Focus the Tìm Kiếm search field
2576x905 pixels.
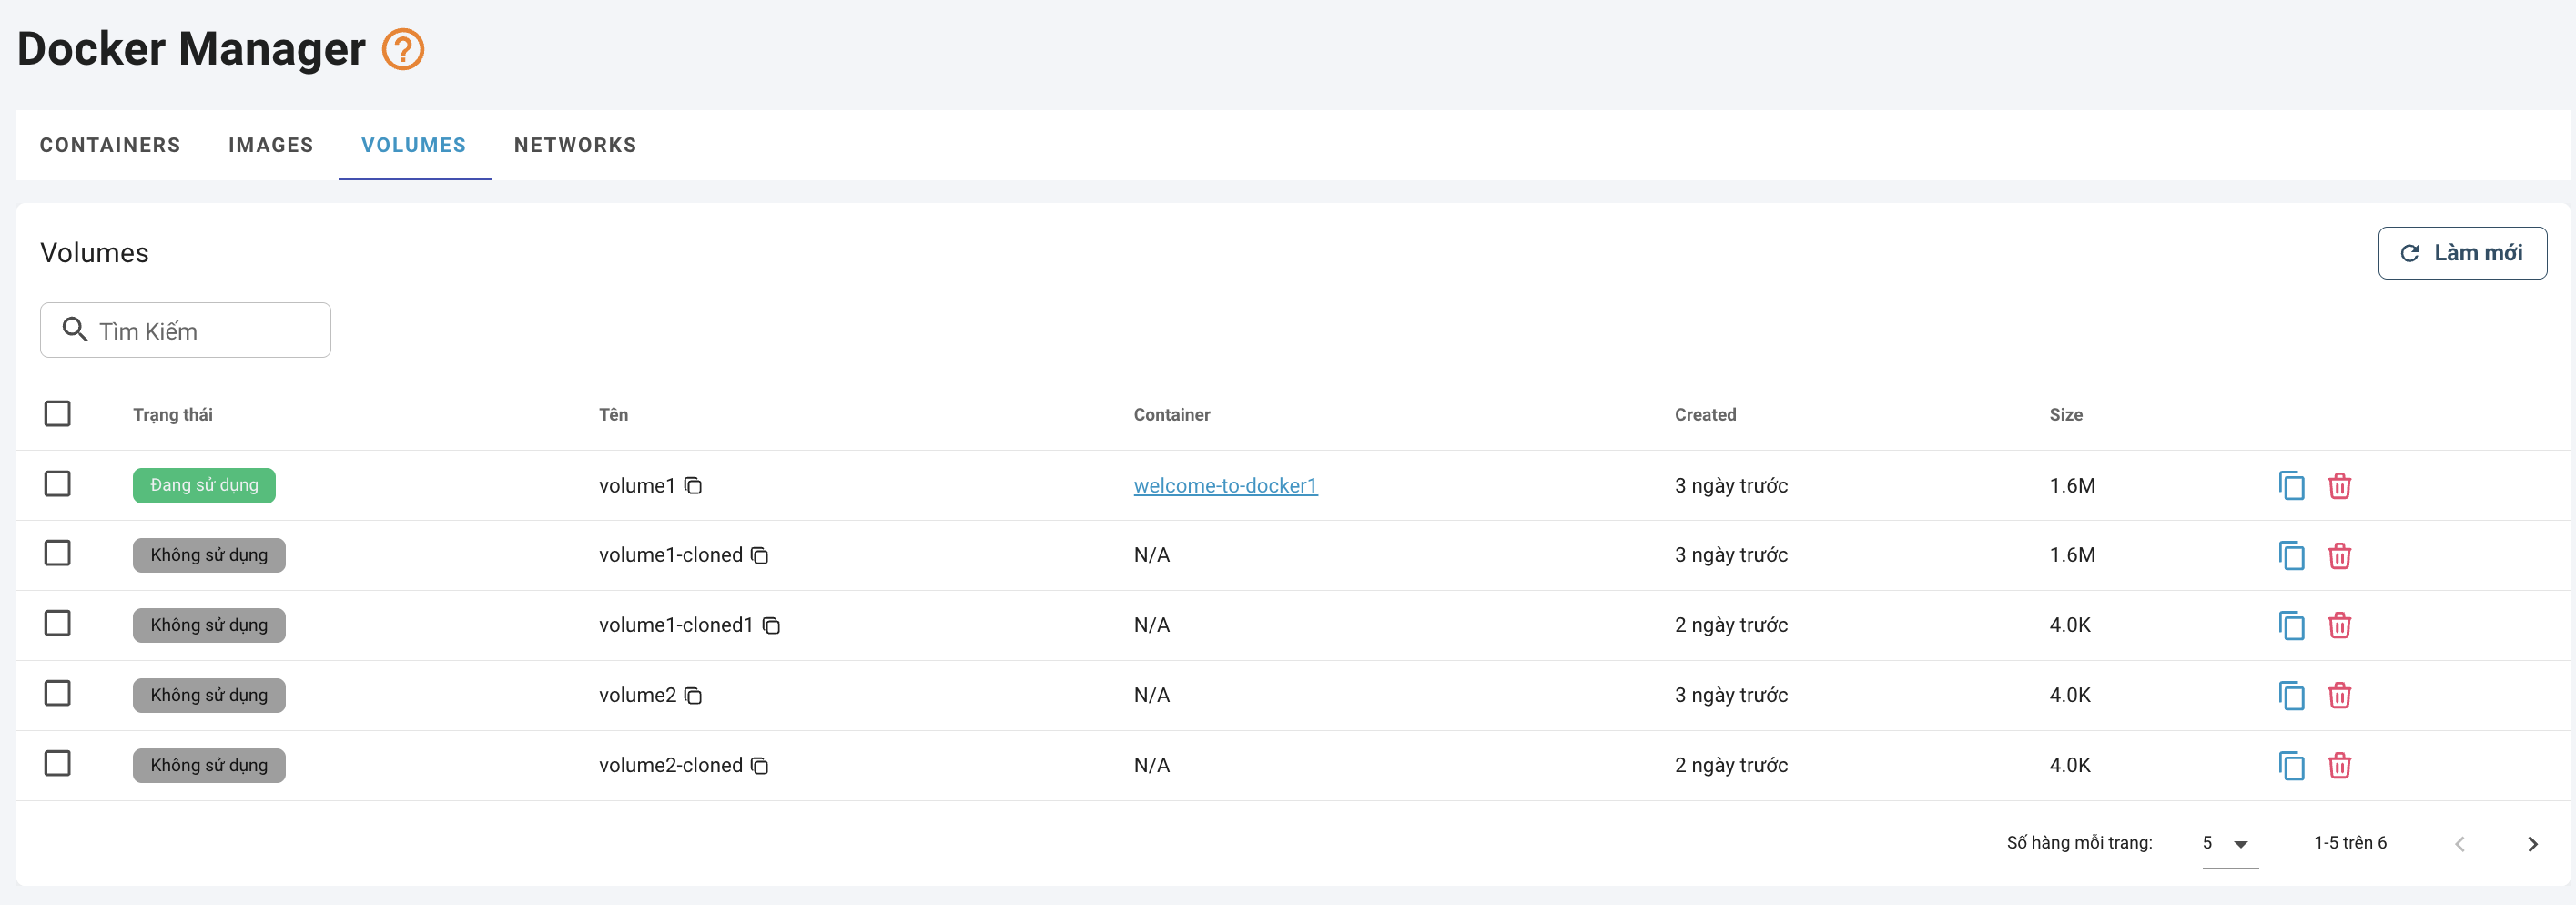point(200,331)
